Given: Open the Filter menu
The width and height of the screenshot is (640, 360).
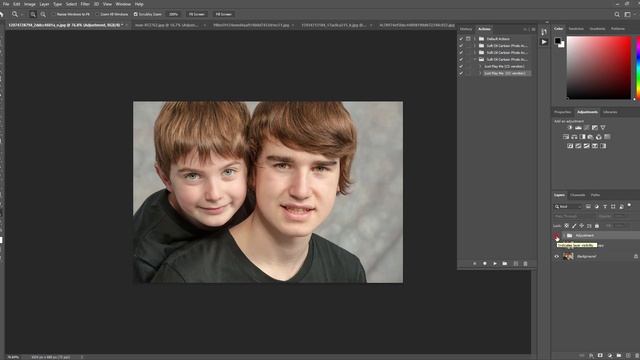Looking at the screenshot, I should [x=85, y=4].
